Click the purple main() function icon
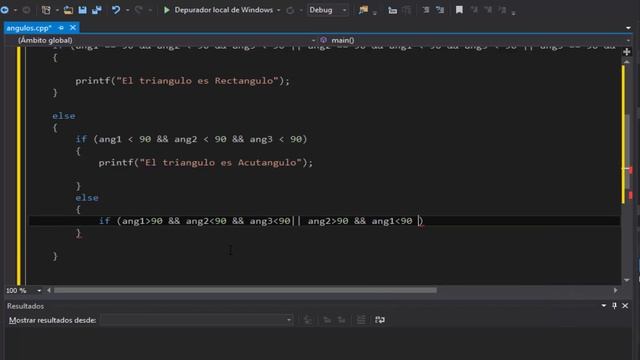 (x=324, y=40)
